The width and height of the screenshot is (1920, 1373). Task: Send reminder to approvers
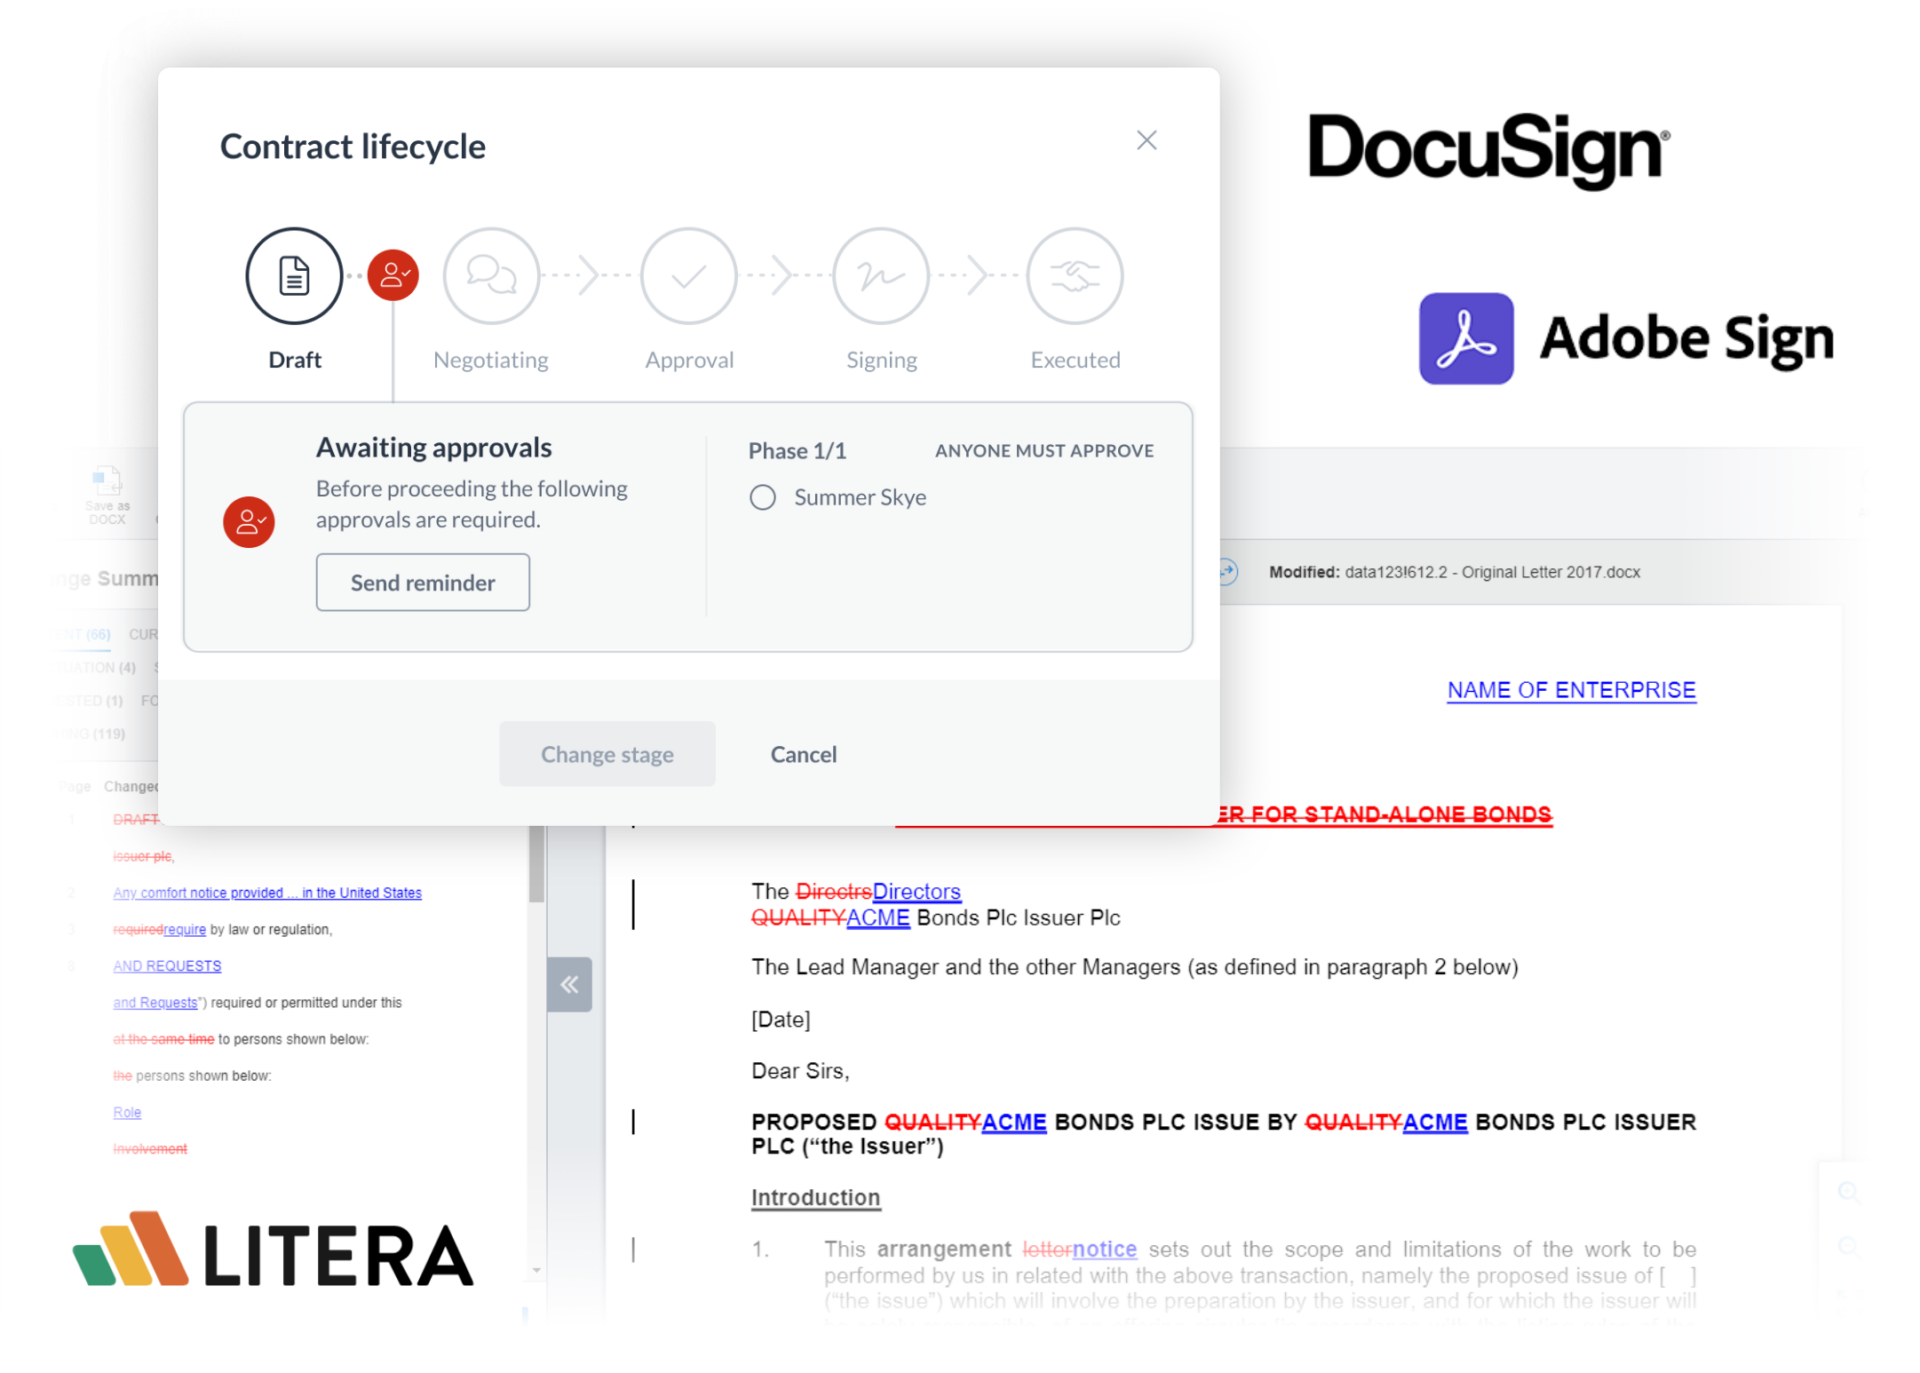click(x=423, y=582)
